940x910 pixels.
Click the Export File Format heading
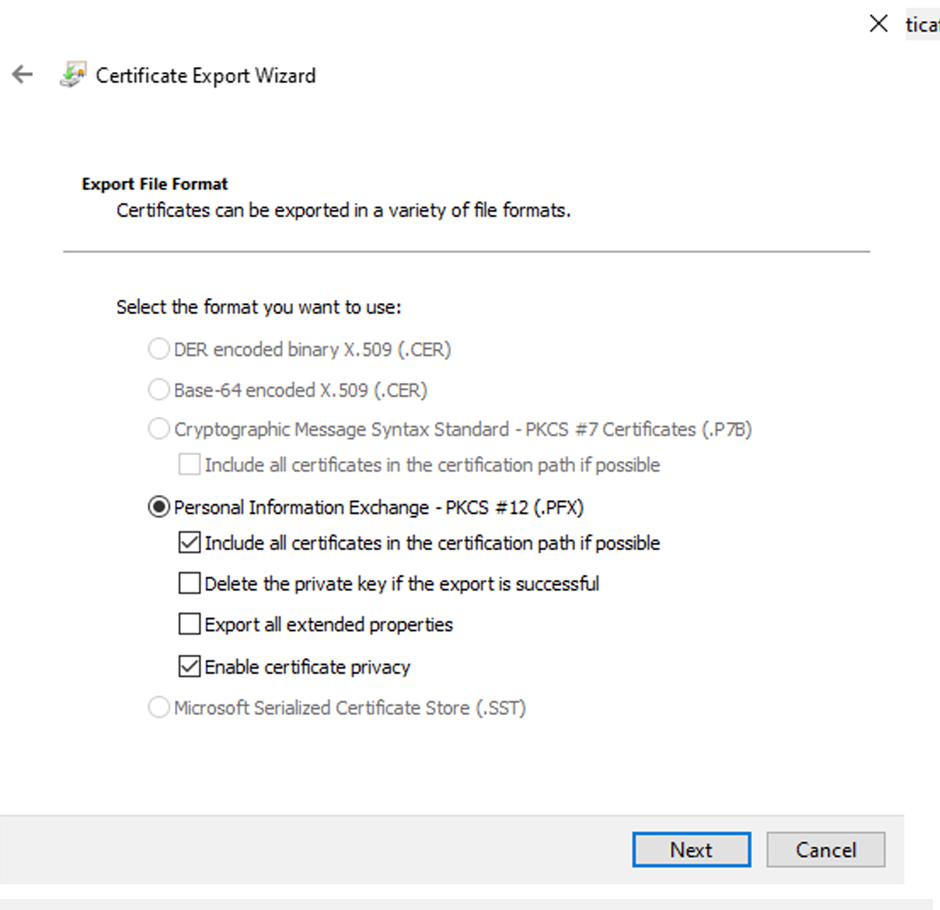(x=155, y=184)
